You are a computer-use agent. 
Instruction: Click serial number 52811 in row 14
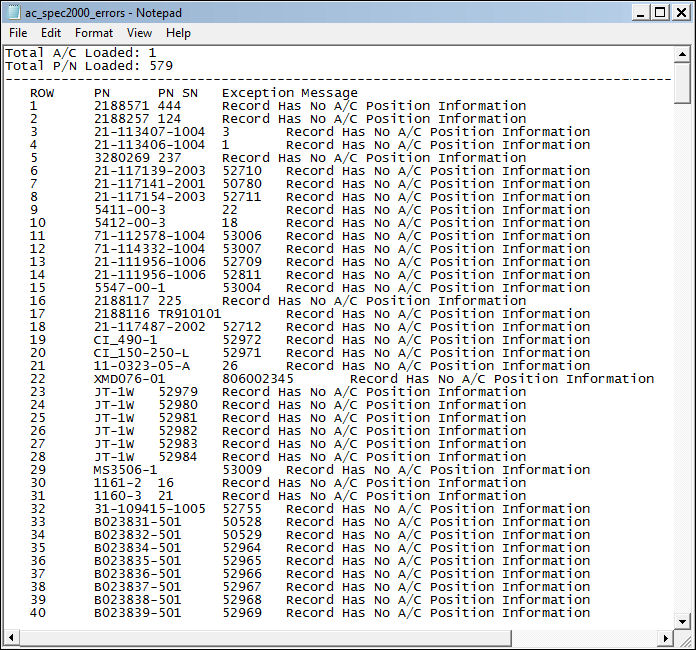click(x=242, y=274)
